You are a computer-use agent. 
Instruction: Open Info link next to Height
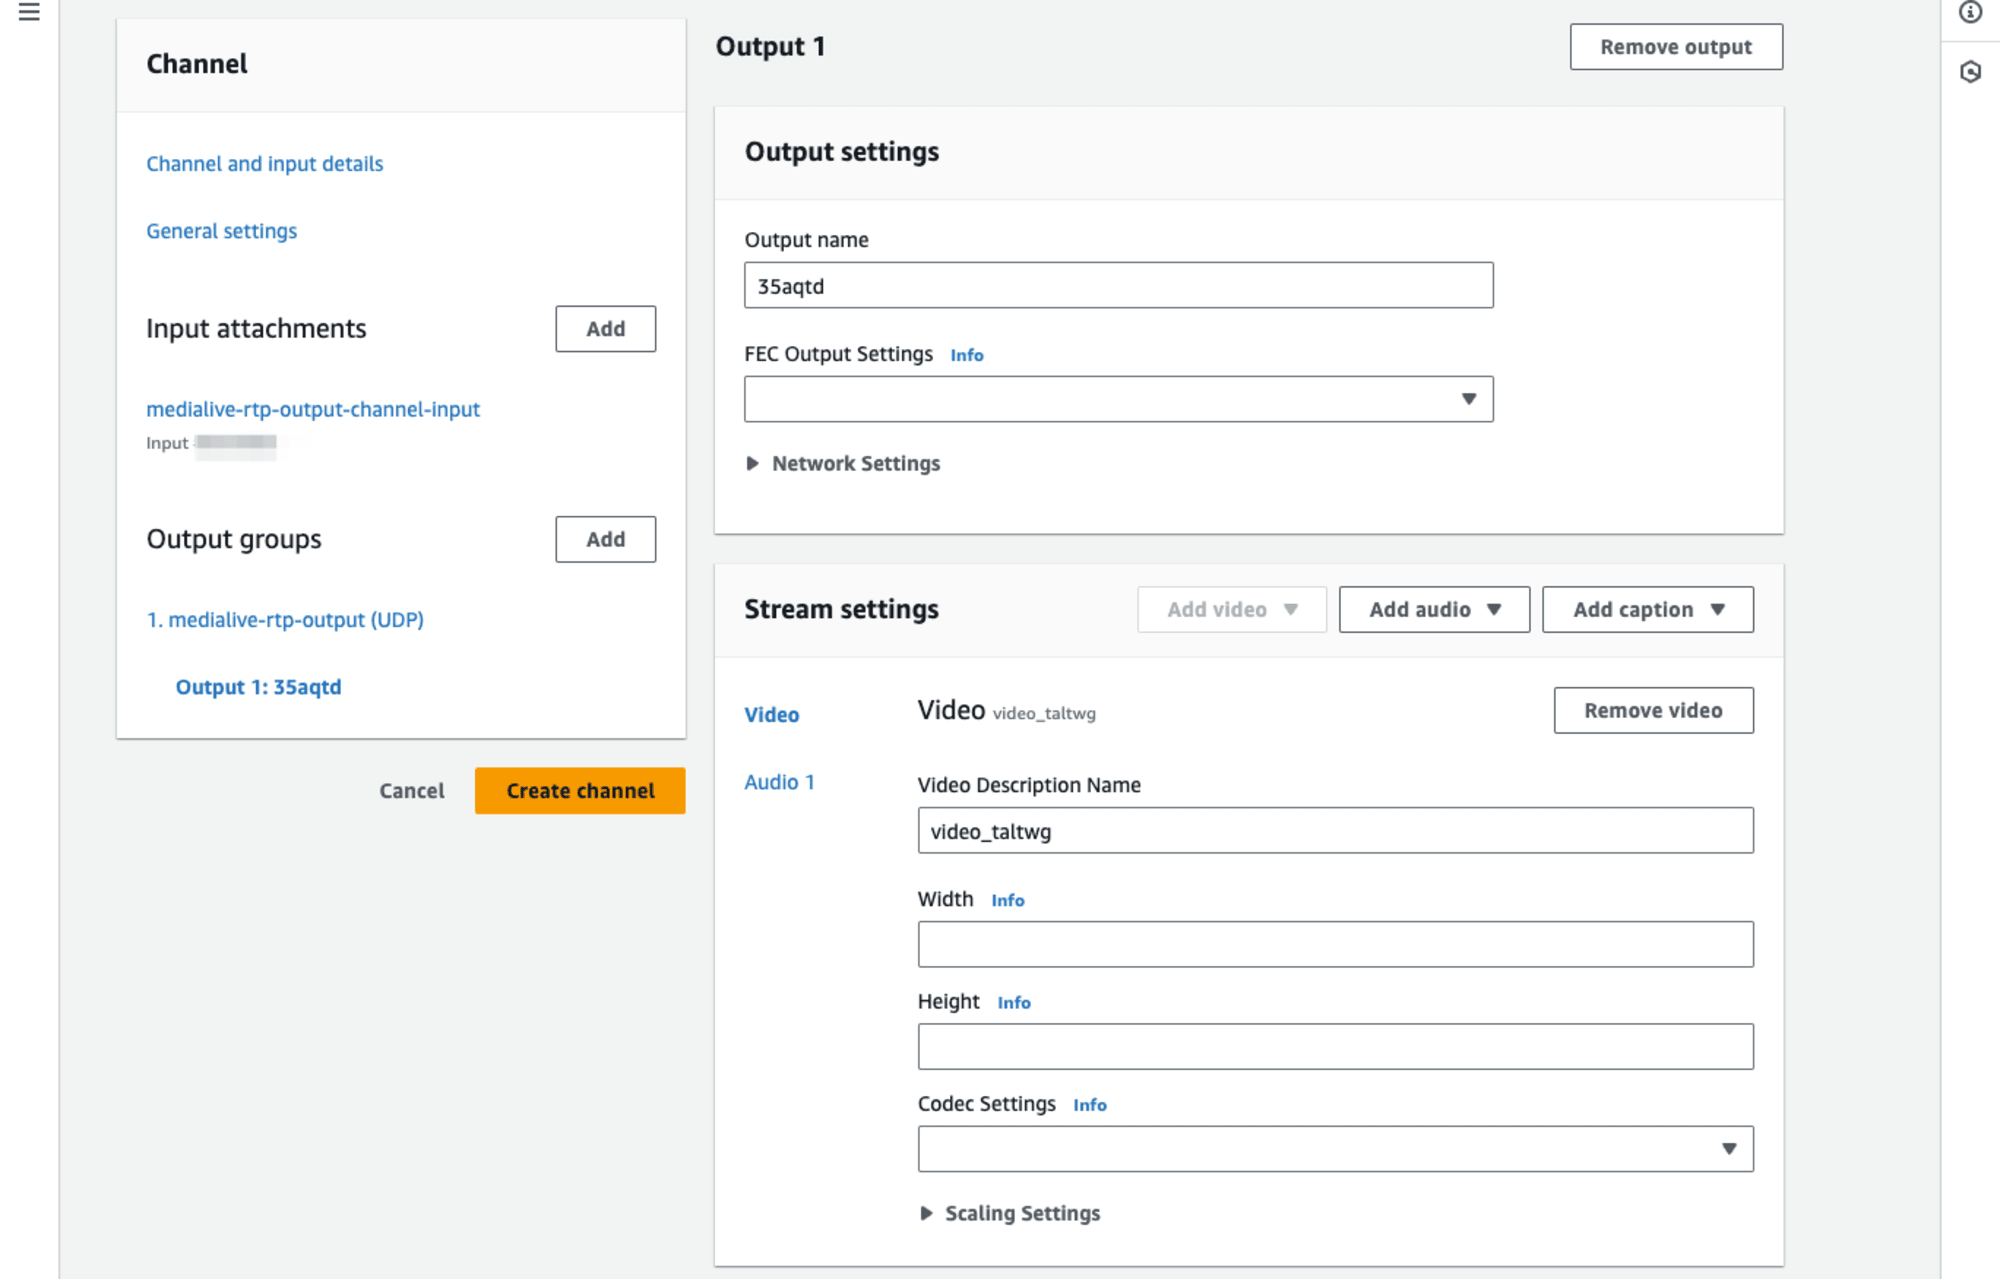click(x=1013, y=1002)
